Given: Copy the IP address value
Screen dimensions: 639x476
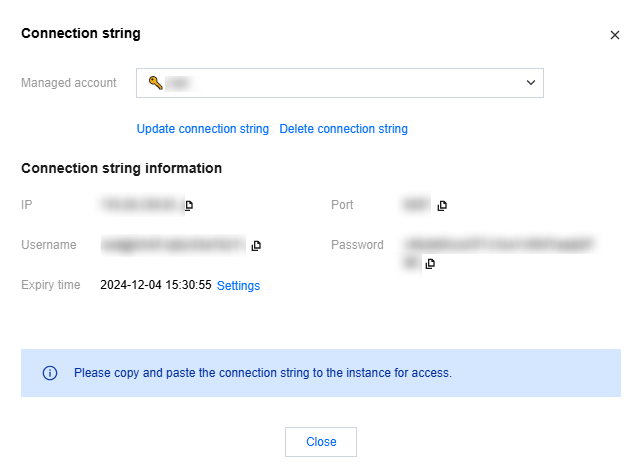Looking at the screenshot, I should click(188, 206).
